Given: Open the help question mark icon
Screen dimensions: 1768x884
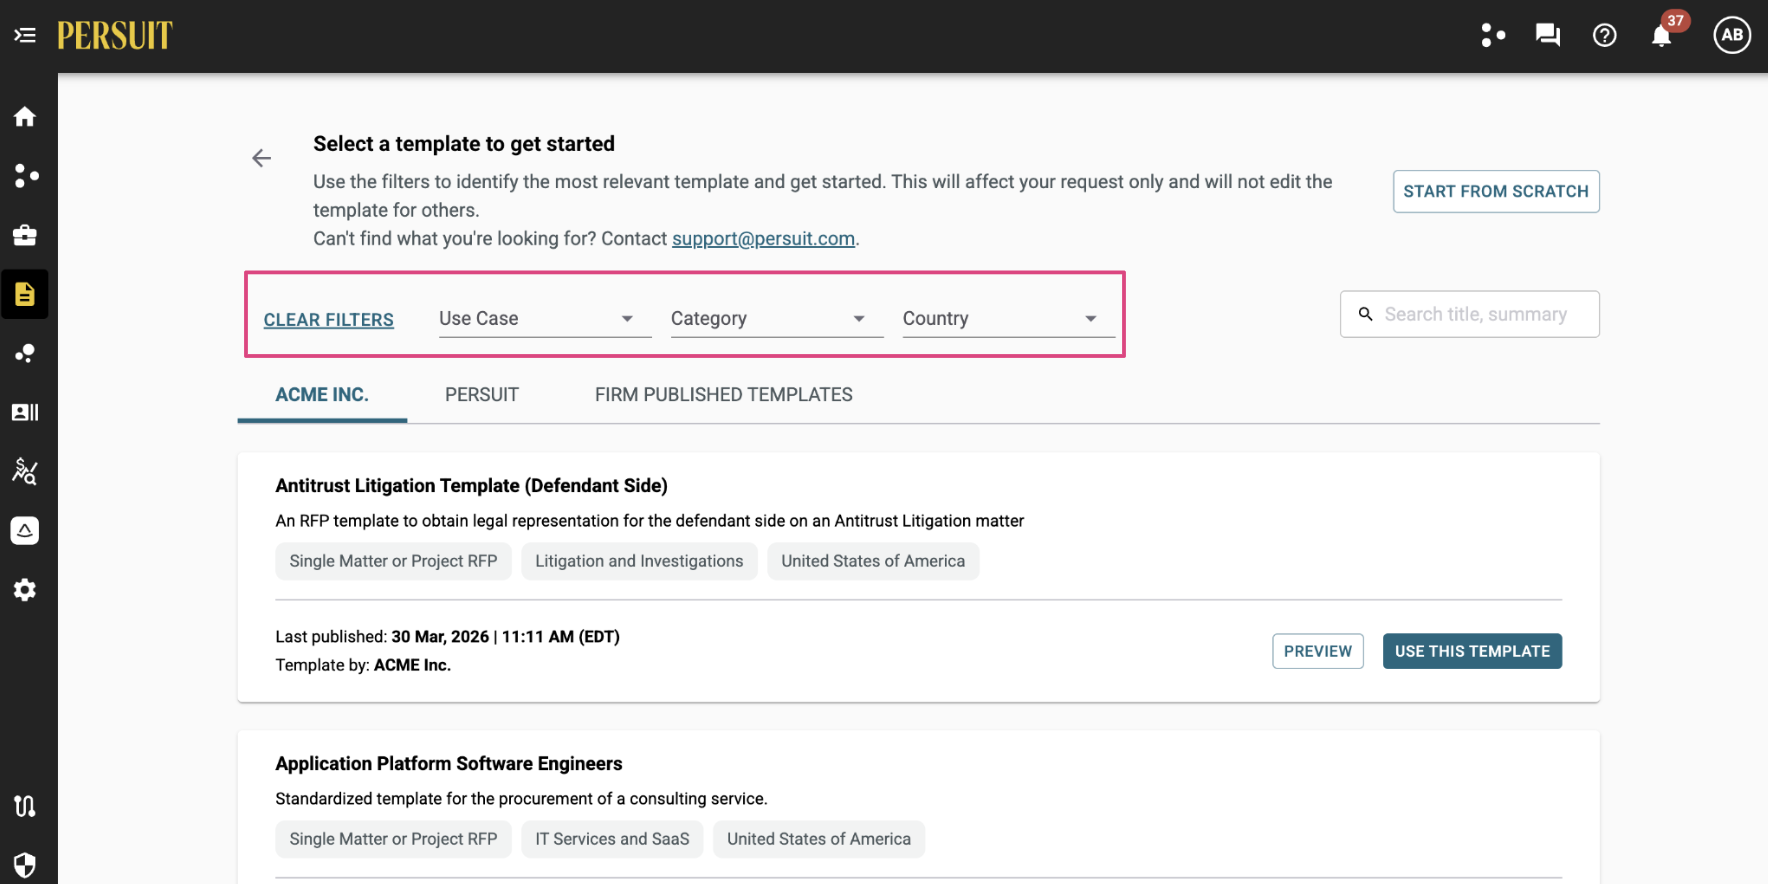Looking at the screenshot, I should click(1605, 36).
